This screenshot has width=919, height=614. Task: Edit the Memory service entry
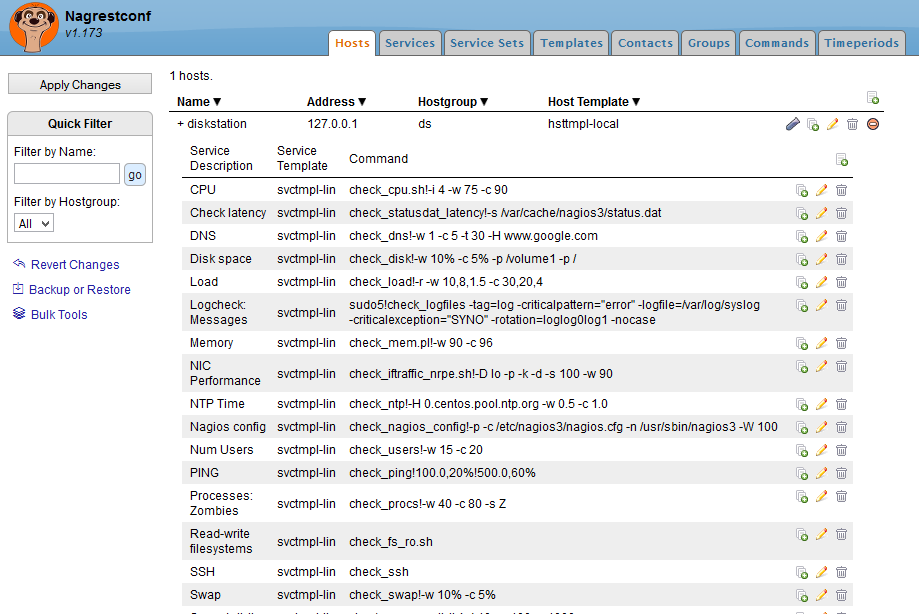pyautogui.click(x=821, y=342)
